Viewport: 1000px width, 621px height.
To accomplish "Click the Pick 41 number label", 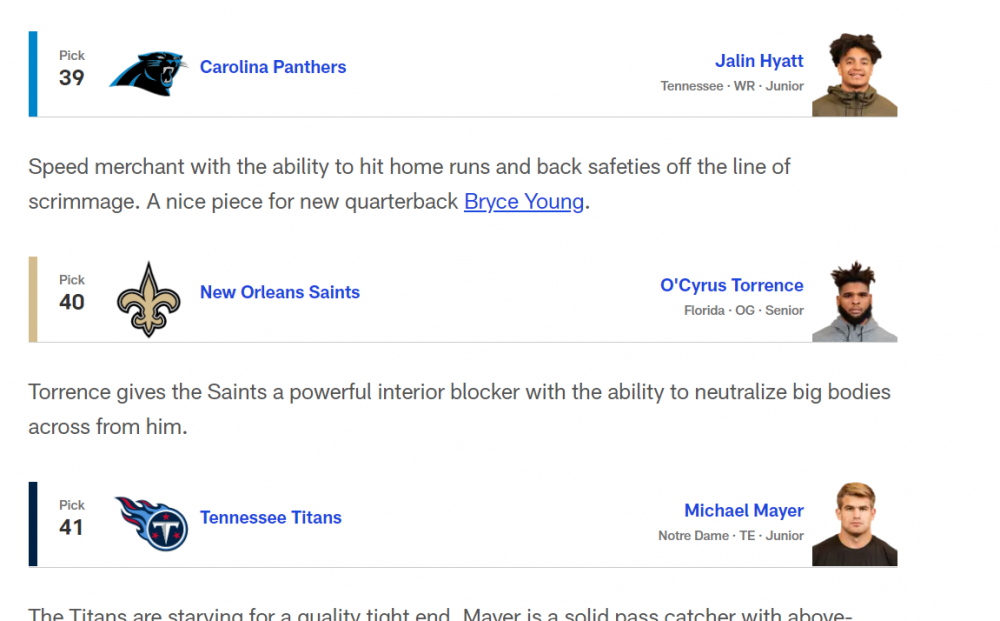I will (x=71, y=527).
